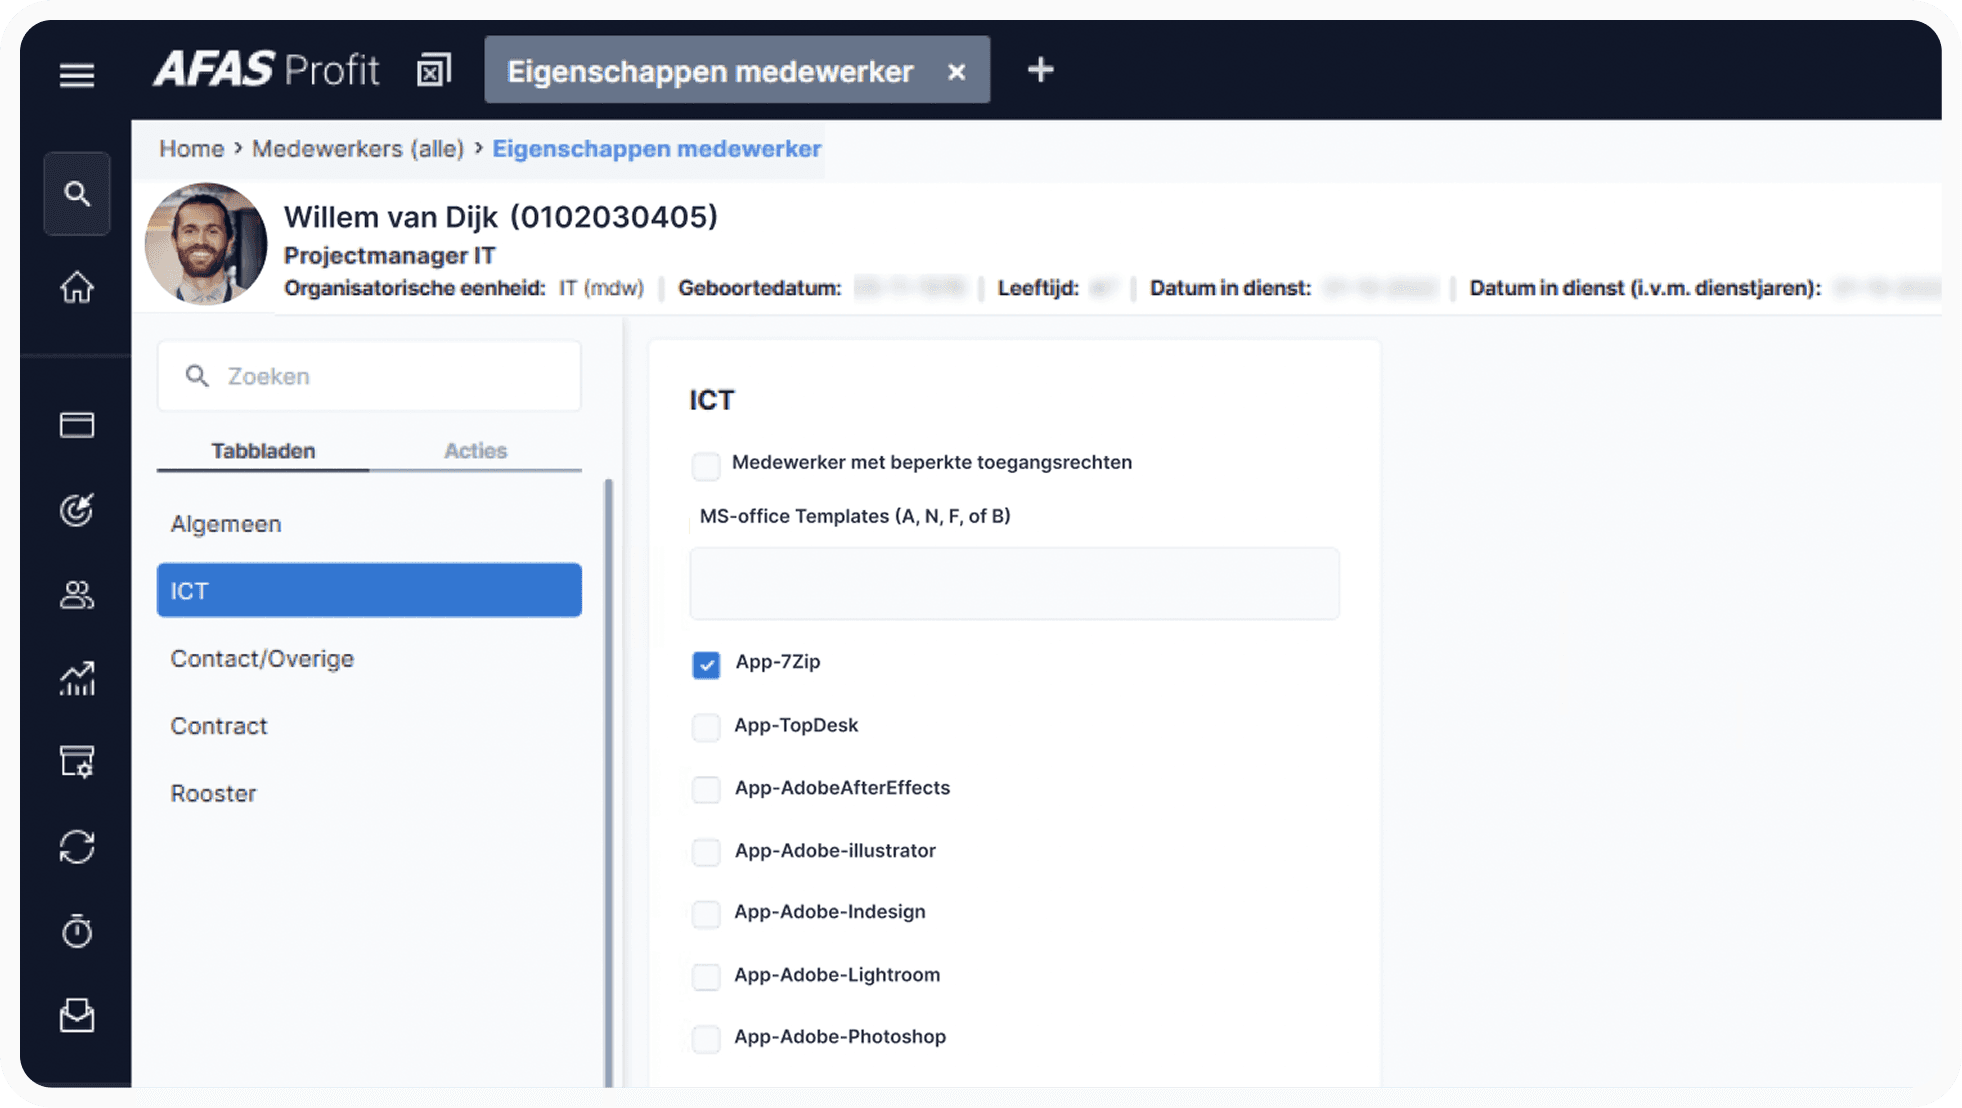Open the inbox mail icon

77,1015
